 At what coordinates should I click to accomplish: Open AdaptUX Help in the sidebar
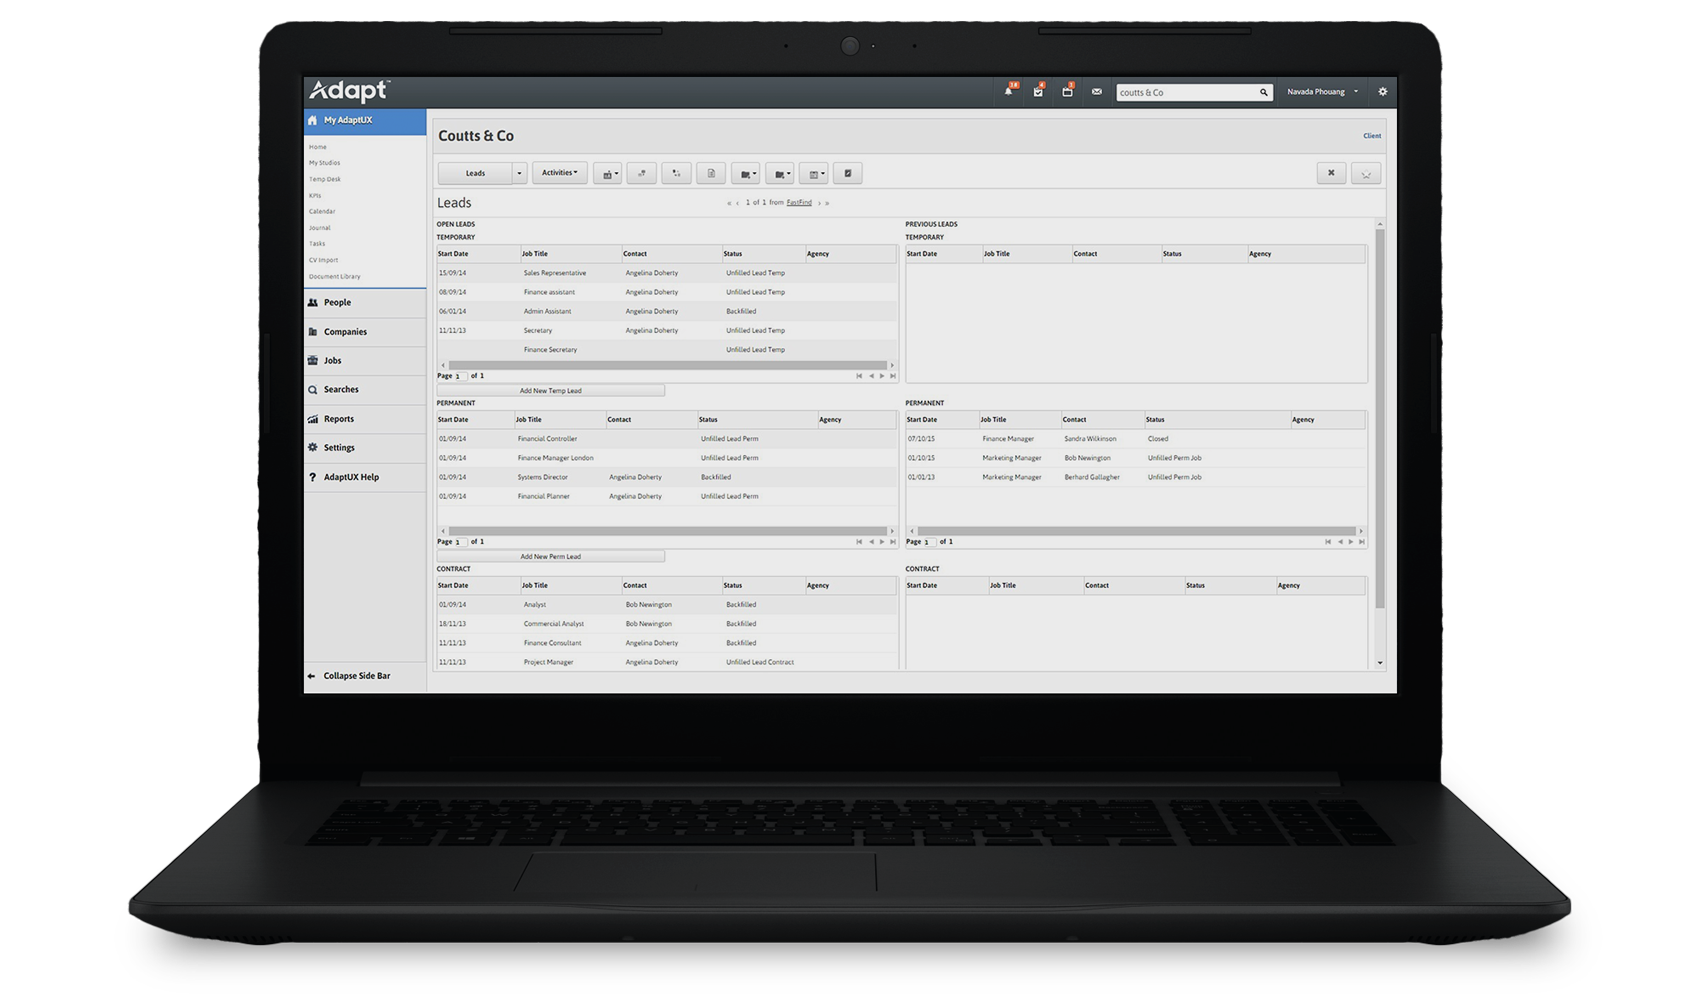pyautogui.click(x=365, y=477)
